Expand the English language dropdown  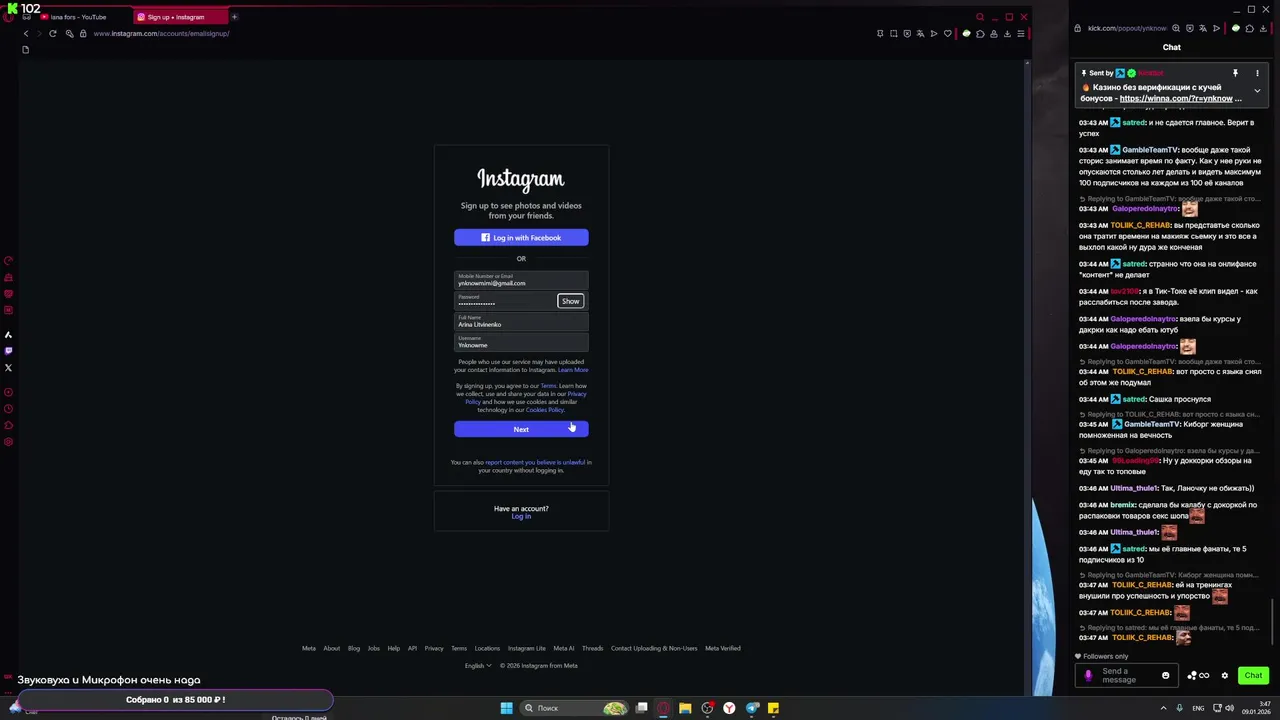click(478, 666)
